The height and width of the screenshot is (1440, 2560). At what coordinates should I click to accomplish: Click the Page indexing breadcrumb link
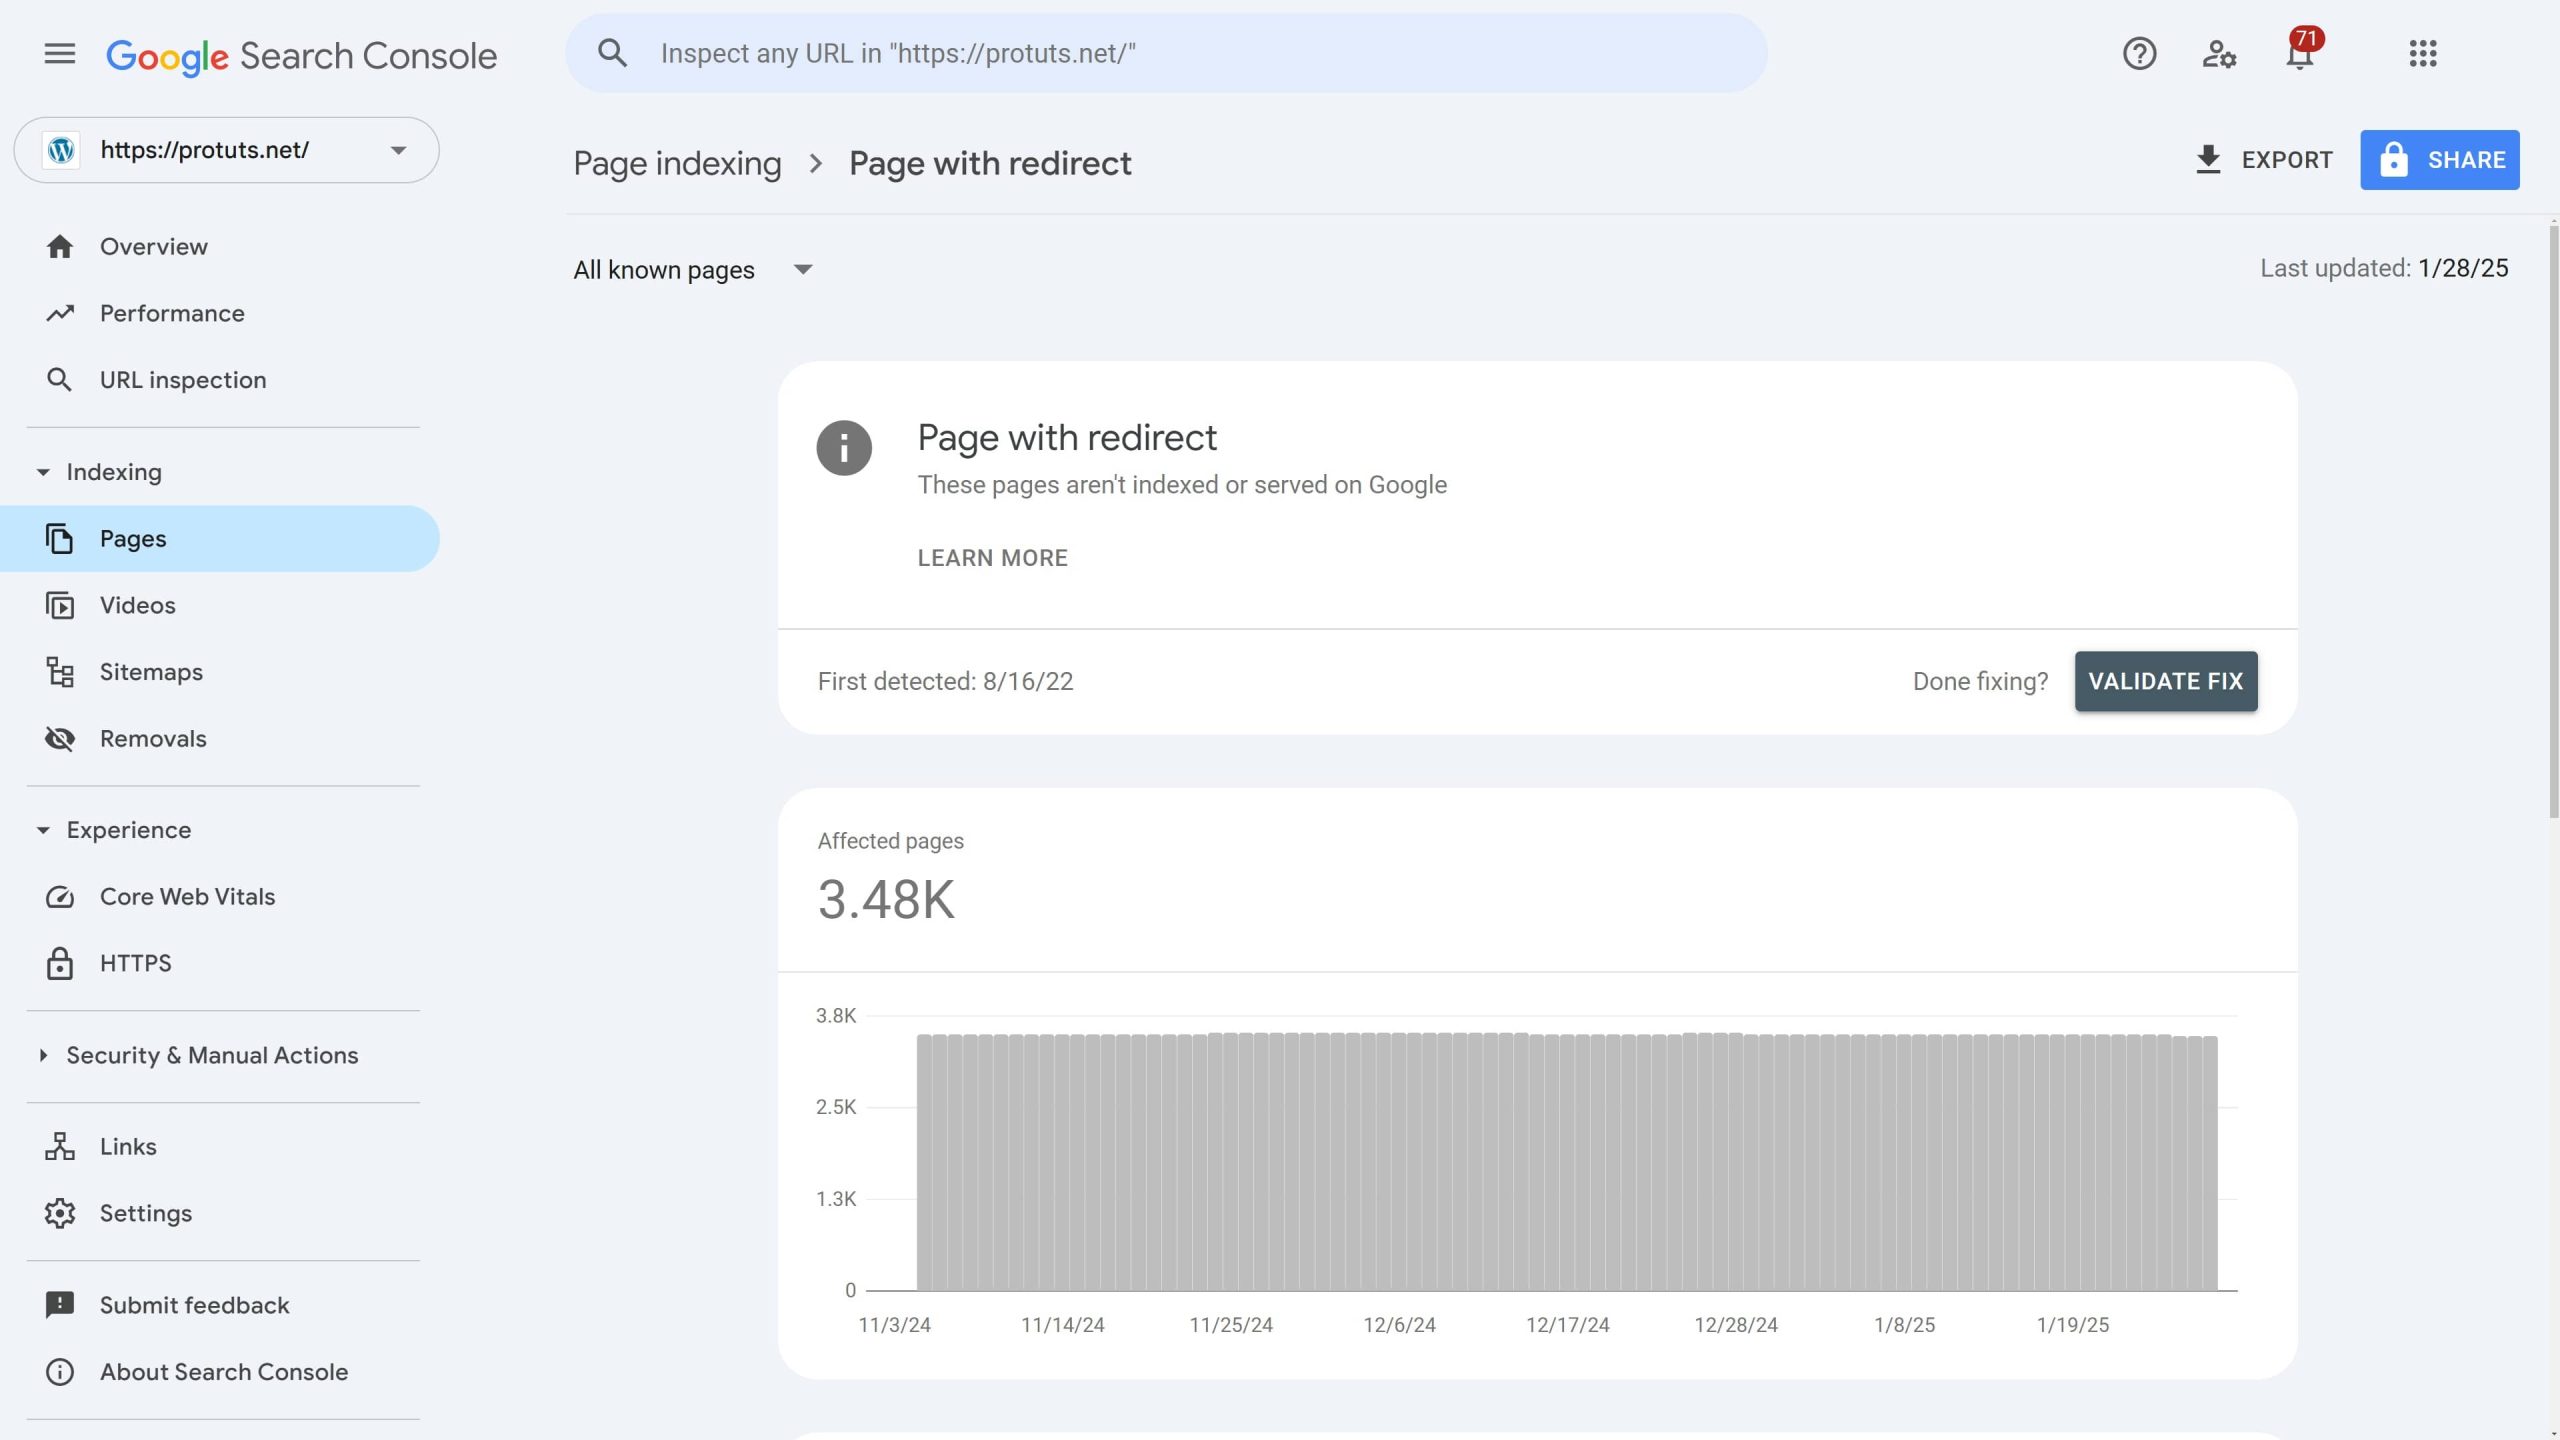point(677,163)
